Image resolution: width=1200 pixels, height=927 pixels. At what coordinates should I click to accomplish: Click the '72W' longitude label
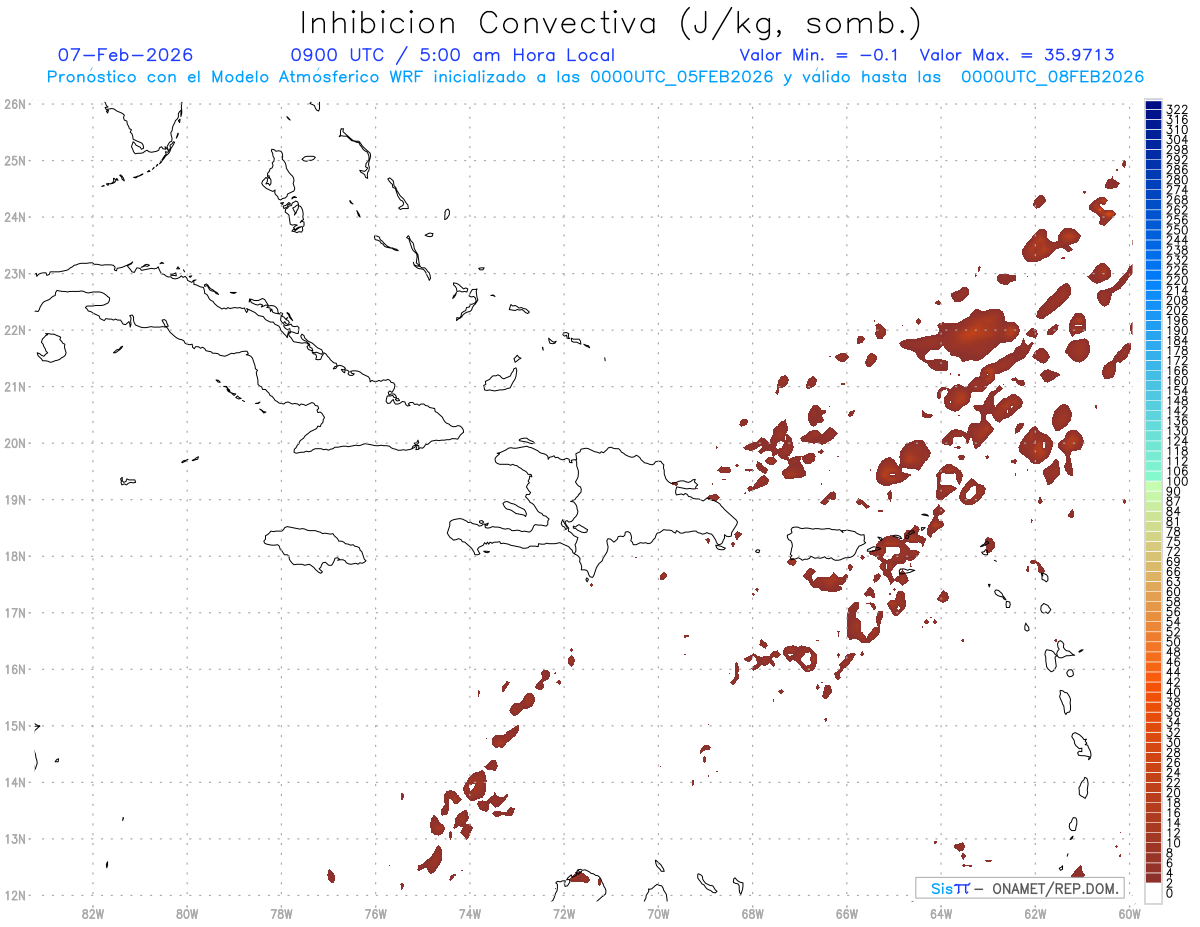tap(564, 912)
